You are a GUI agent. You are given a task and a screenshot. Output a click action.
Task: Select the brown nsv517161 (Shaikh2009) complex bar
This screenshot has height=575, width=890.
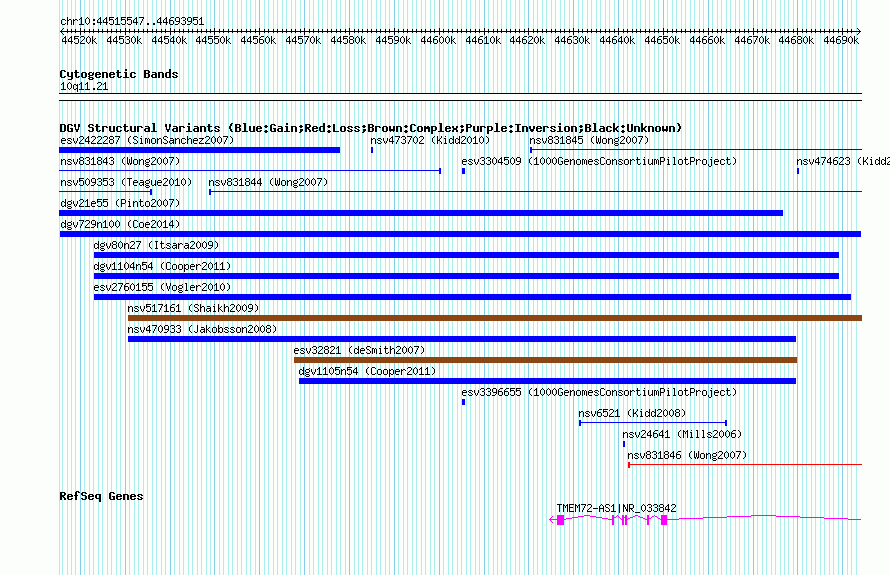[495, 318]
